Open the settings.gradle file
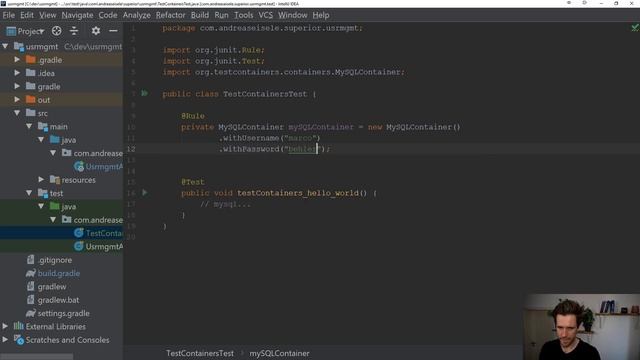The image size is (640, 360). (58, 313)
